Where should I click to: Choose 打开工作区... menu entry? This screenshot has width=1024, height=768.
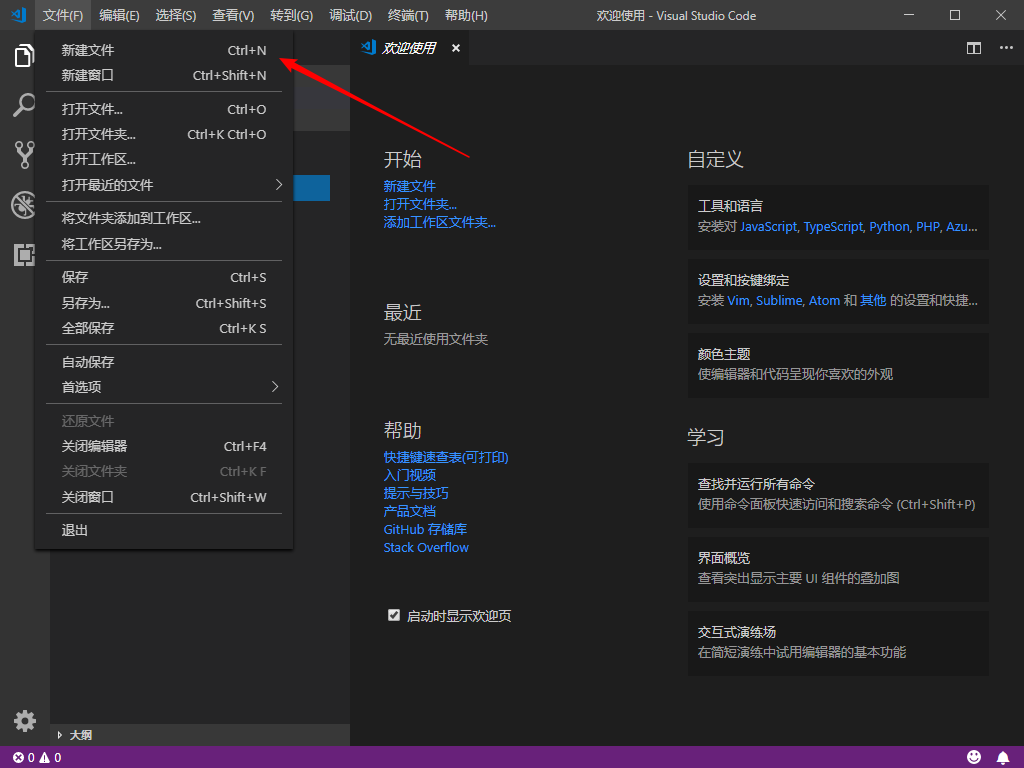point(164,159)
